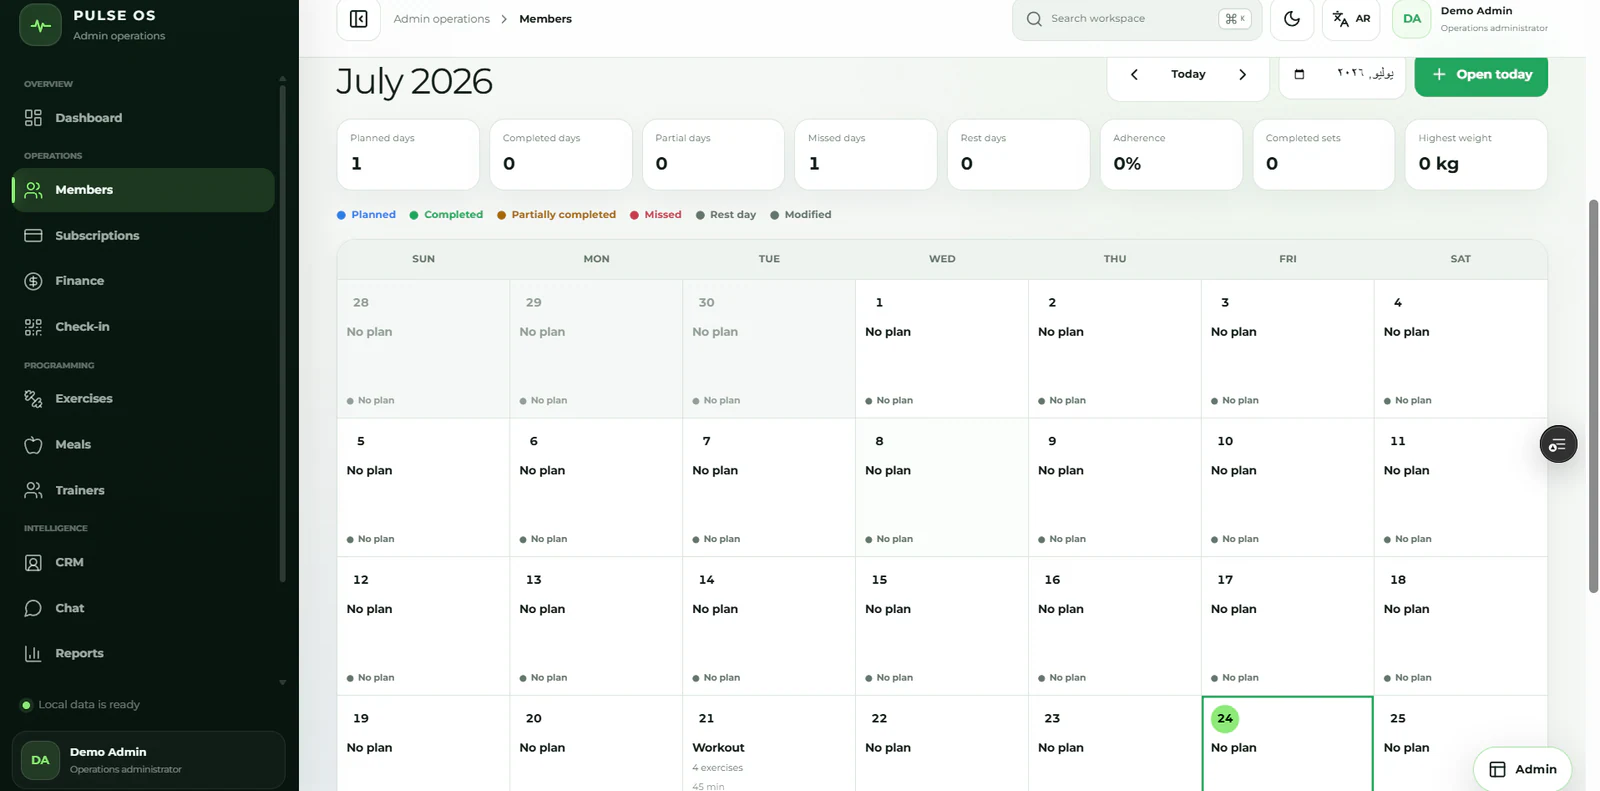The height and width of the screenshot is (791, 1600).
Task: Click the Members people icon
Action: point(33,190)
